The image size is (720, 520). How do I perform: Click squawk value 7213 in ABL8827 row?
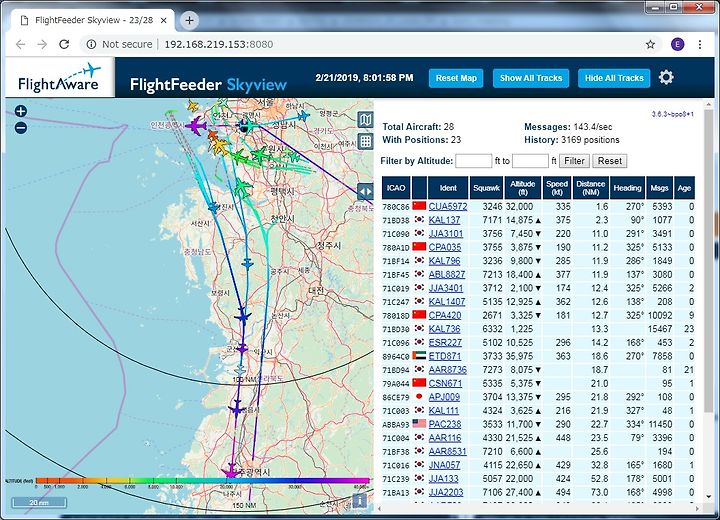pos(492,275)
